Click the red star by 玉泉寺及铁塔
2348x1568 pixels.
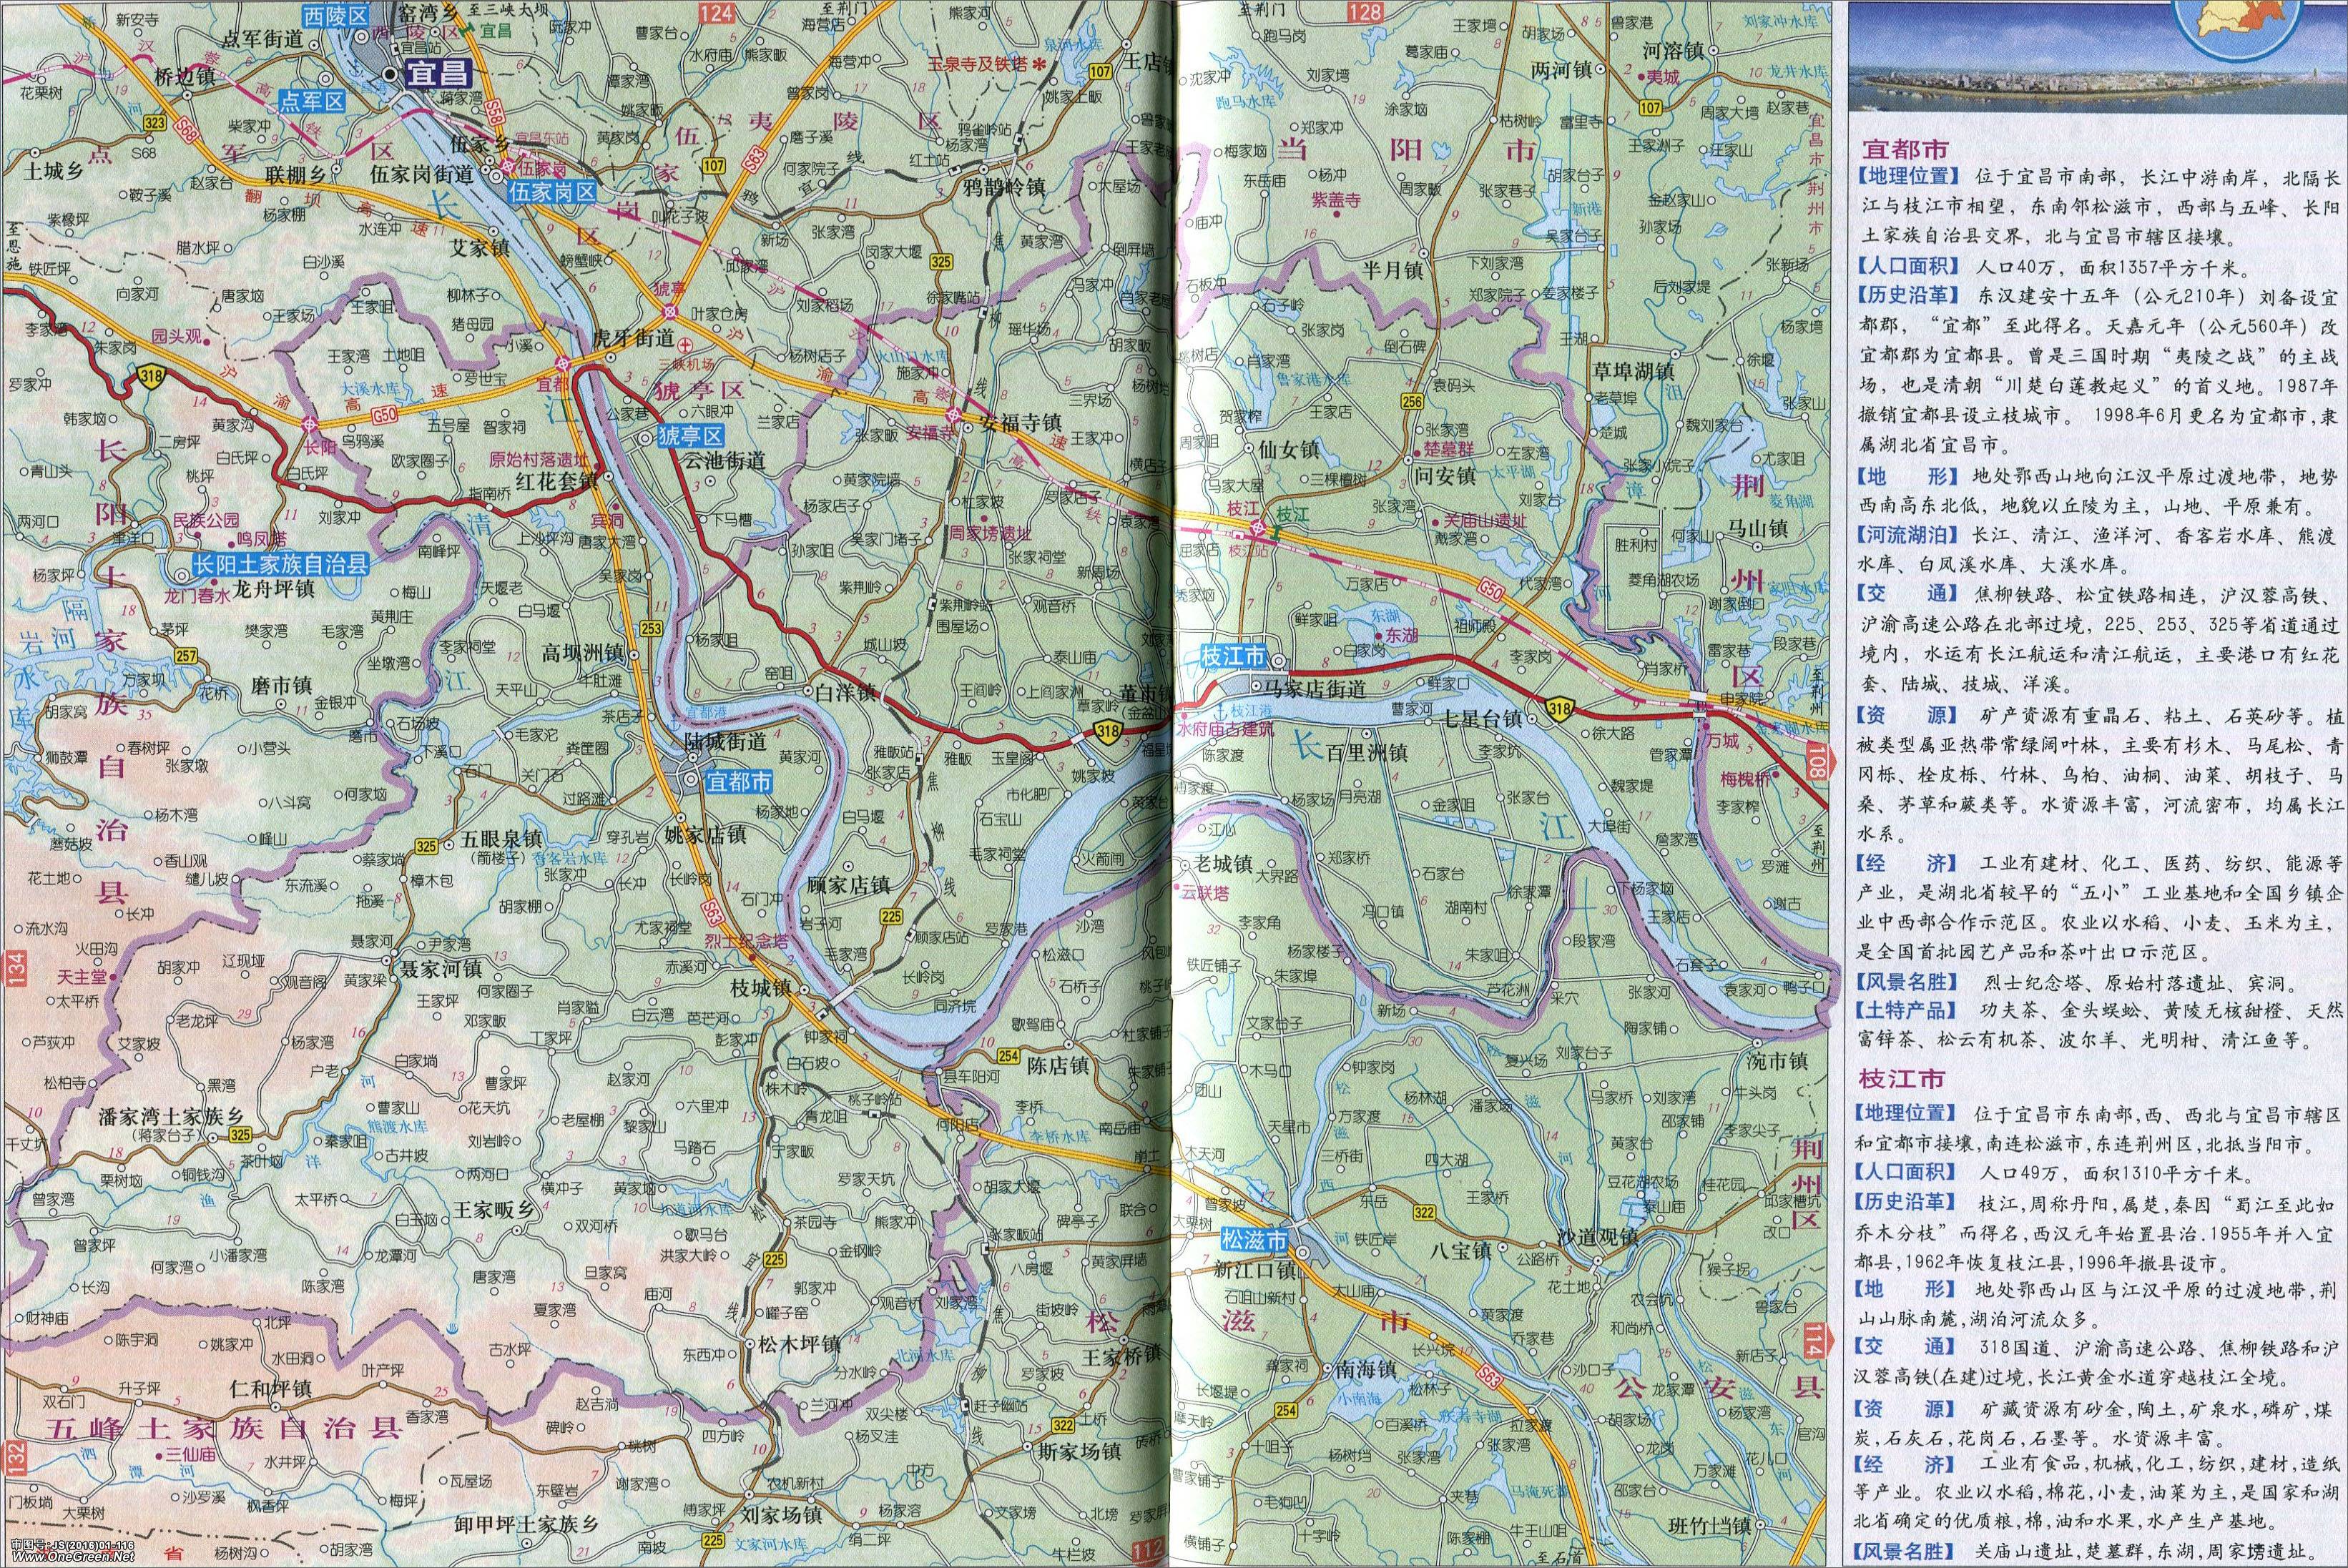tap(1039, 65)
